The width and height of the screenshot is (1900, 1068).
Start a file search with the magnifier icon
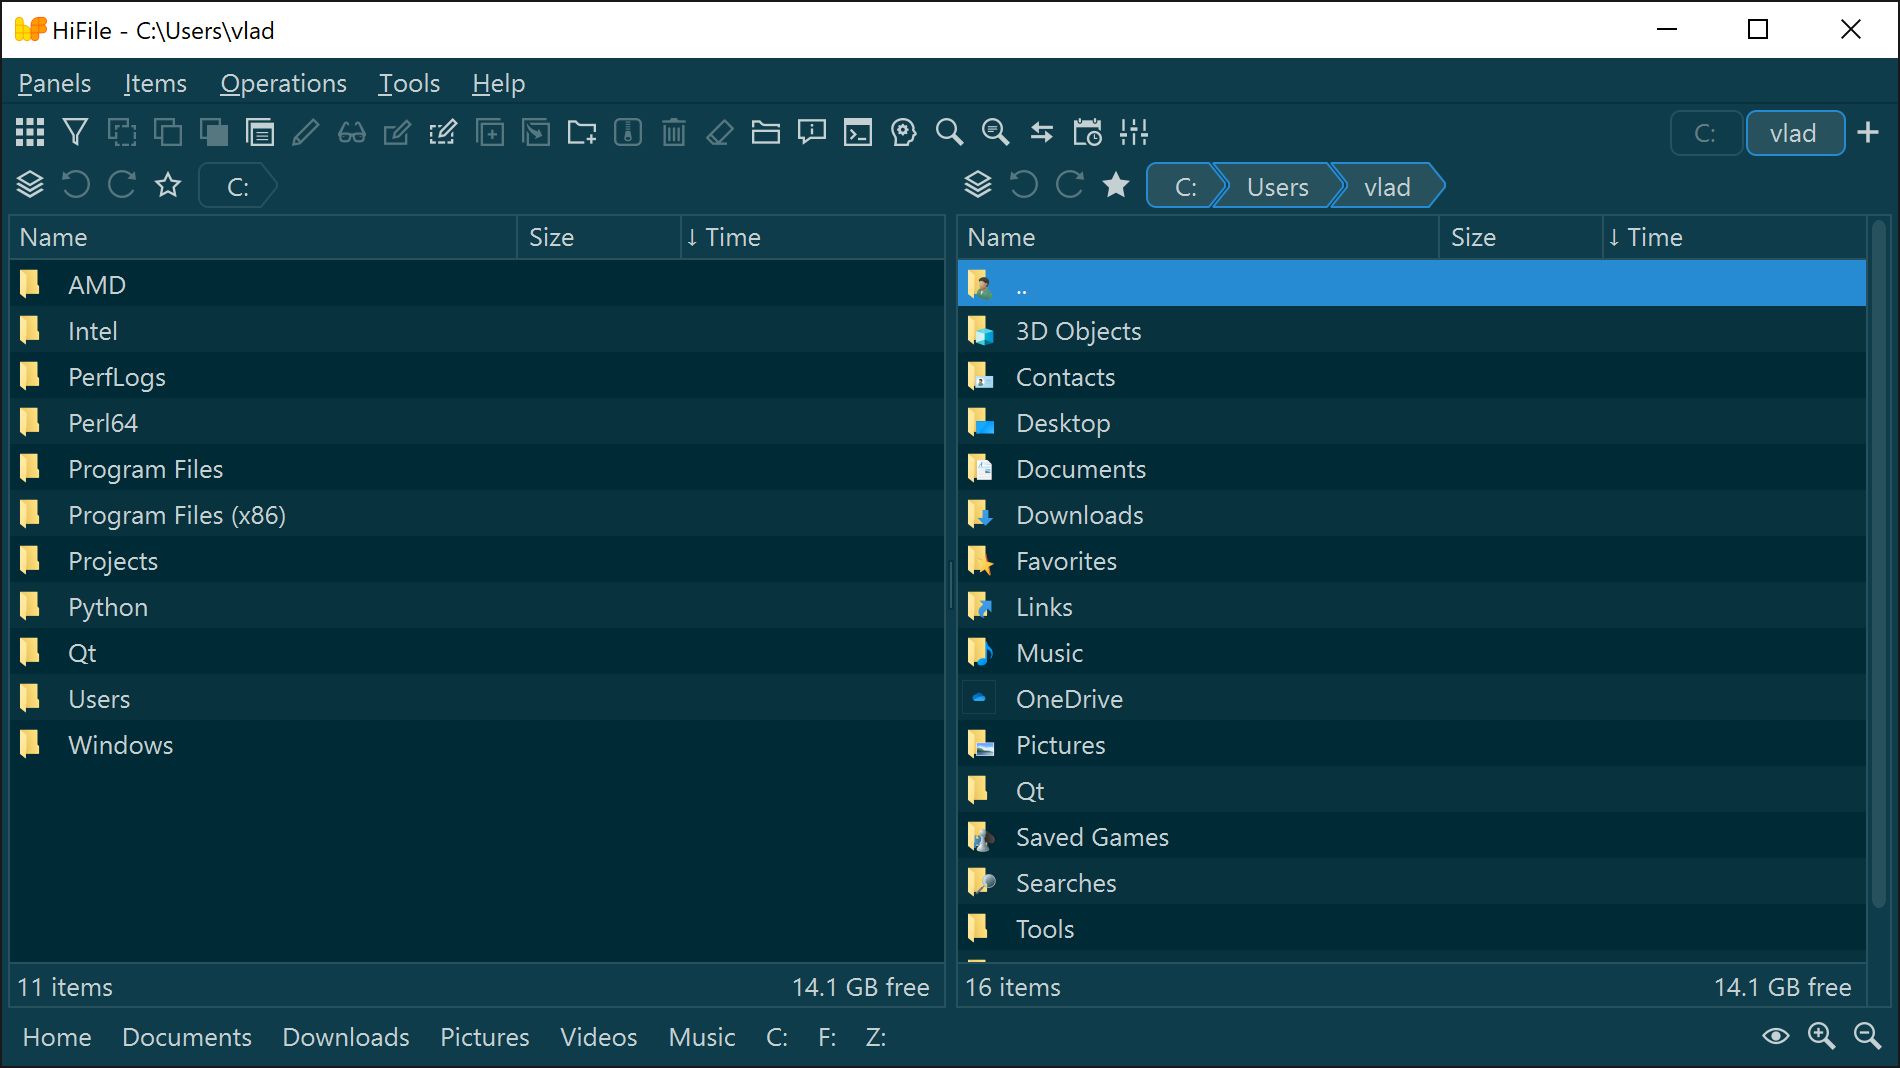[x=949, y=132]
